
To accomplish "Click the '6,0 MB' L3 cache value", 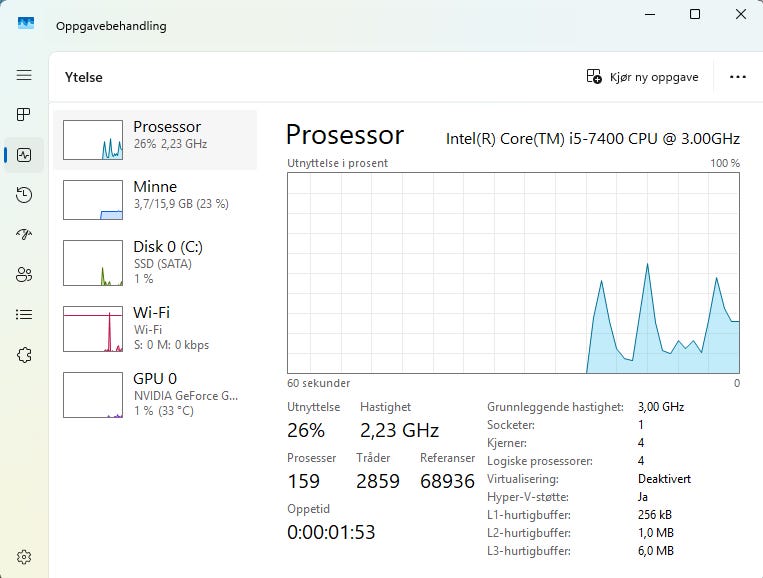I will [655, 551].
